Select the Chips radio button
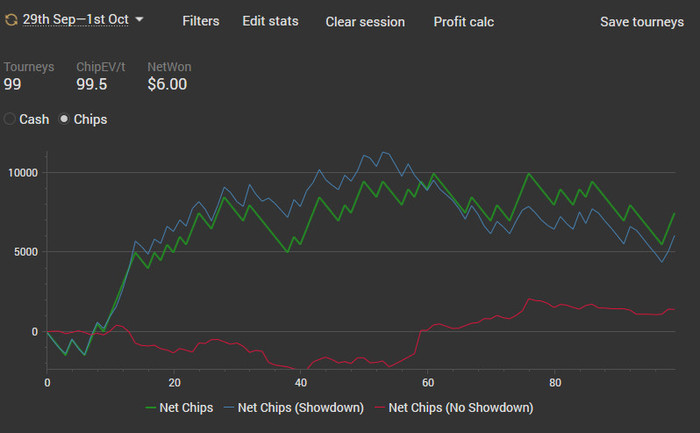Viewport: 700px width, 433px height. tap(64, 119)
